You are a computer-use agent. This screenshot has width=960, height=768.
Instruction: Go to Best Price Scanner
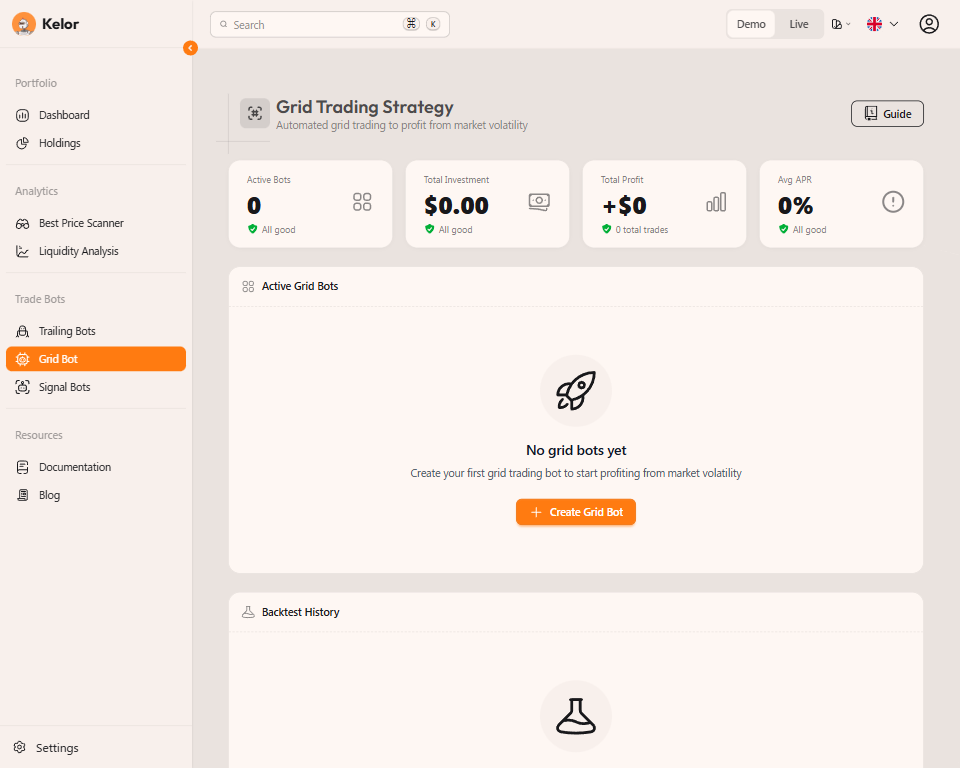click(x=81, y=223)
